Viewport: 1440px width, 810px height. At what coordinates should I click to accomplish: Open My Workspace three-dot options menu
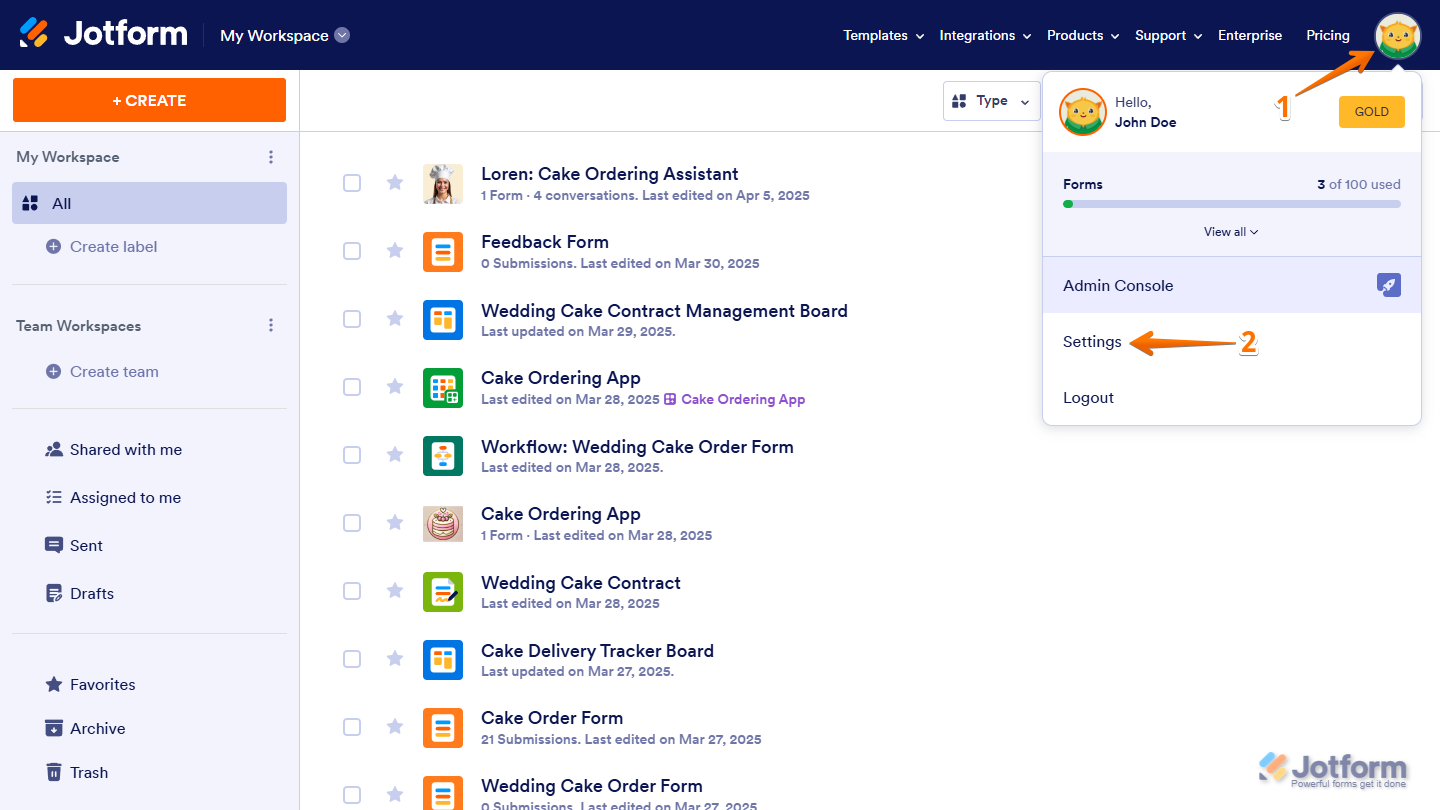point(270,157)
